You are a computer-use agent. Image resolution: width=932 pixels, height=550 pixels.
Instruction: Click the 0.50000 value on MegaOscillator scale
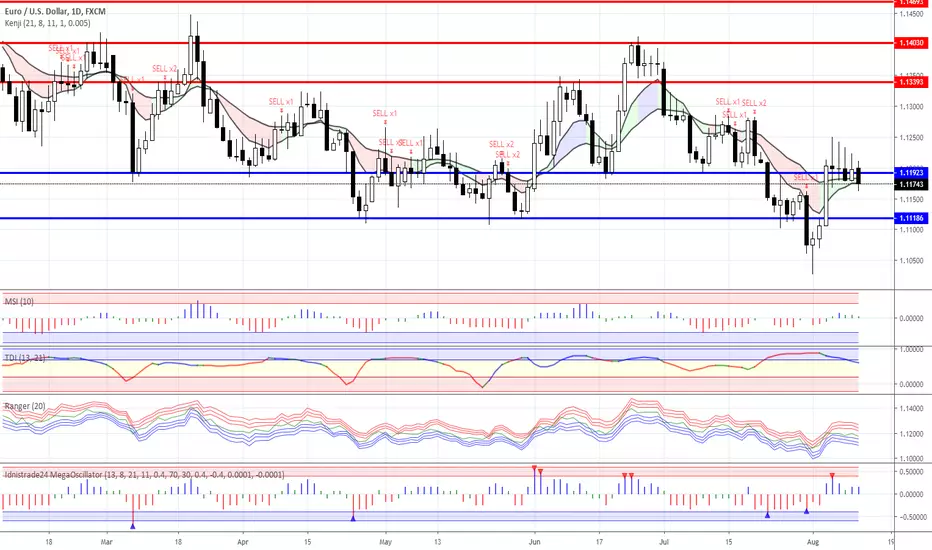coord(911,472)
